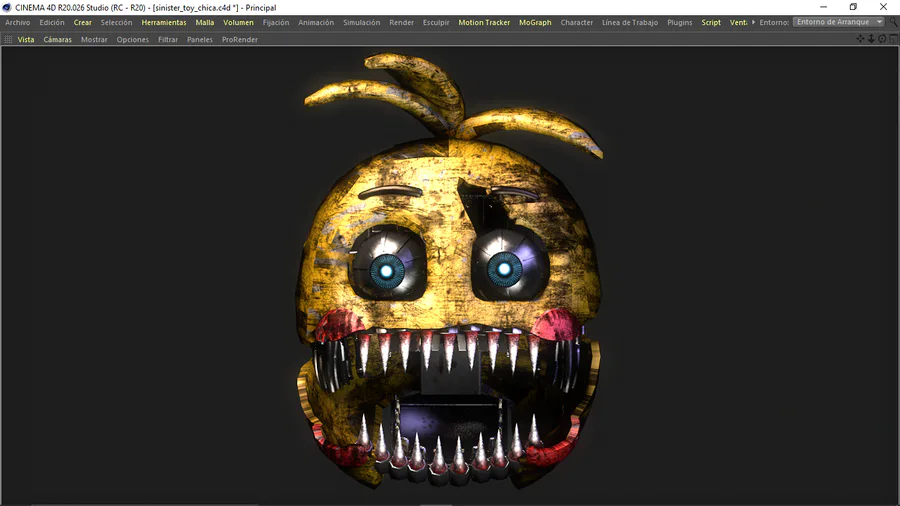Click the viewport rotate camera icon
The height and width of the screenshot is (506, 900).
pyautogui.click(x=882, y=38)
